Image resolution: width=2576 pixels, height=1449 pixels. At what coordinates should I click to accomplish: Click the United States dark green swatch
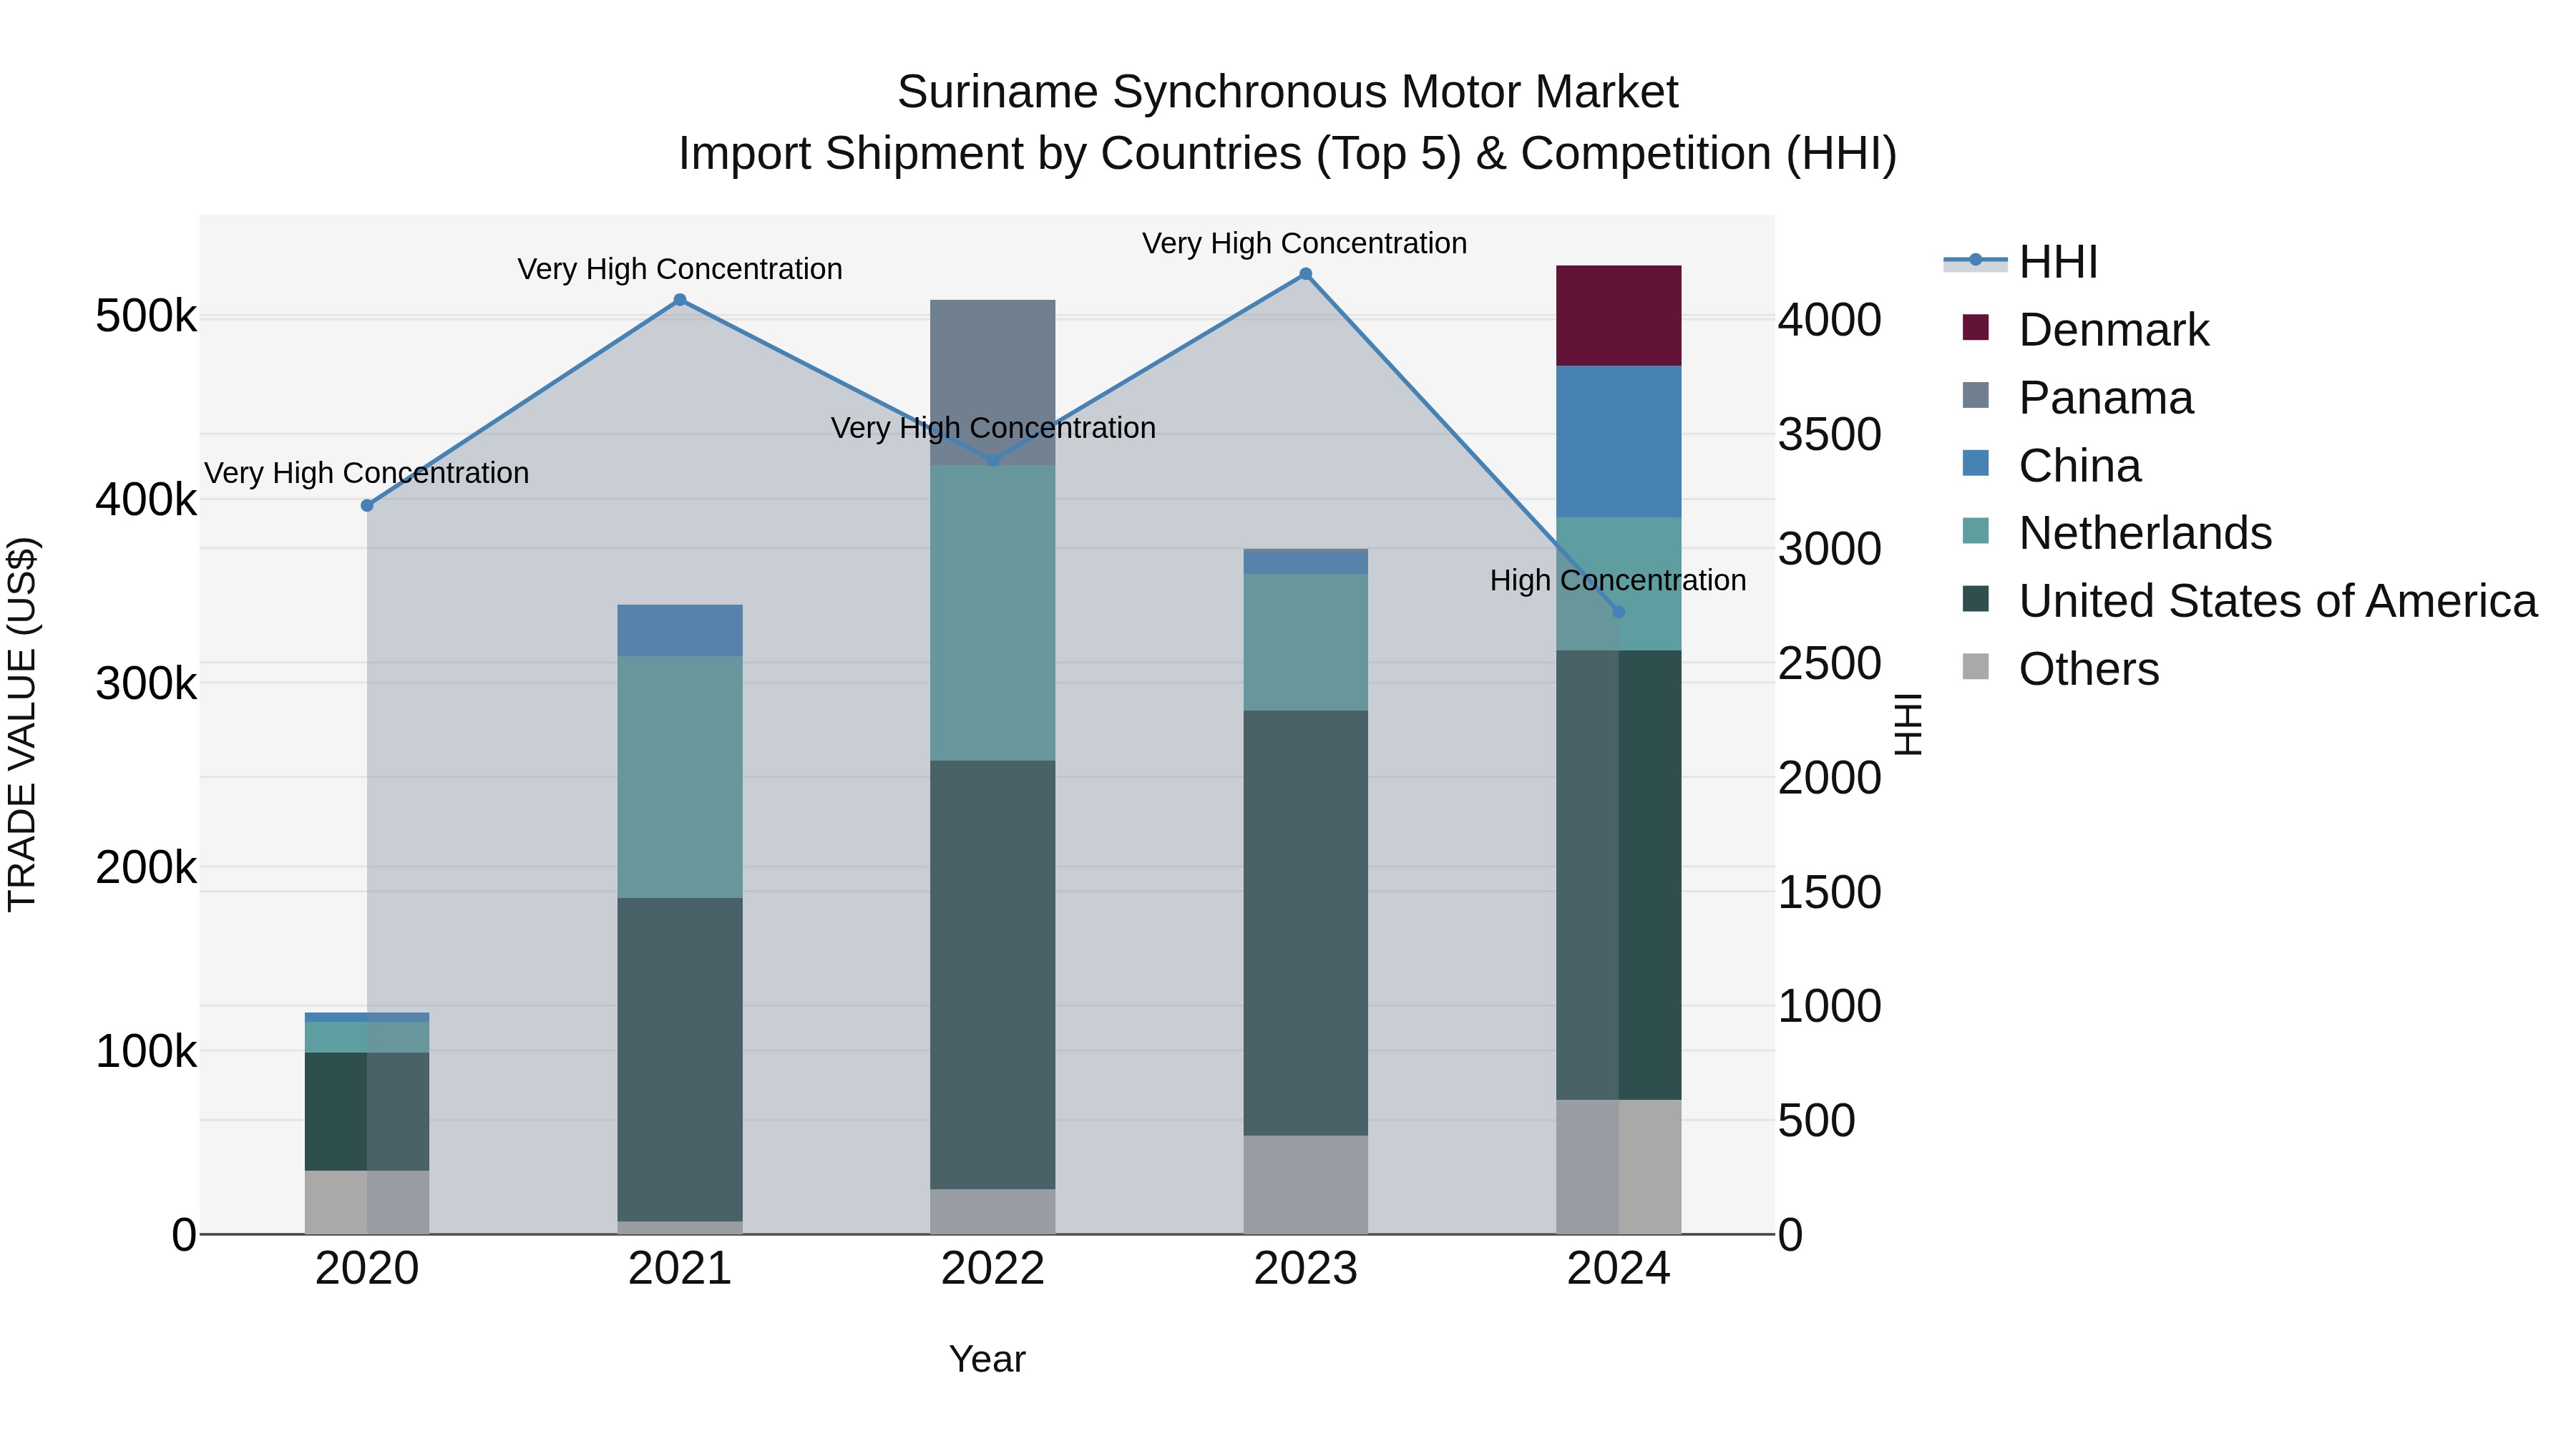pyautogui.click(x=1976, y=598)
